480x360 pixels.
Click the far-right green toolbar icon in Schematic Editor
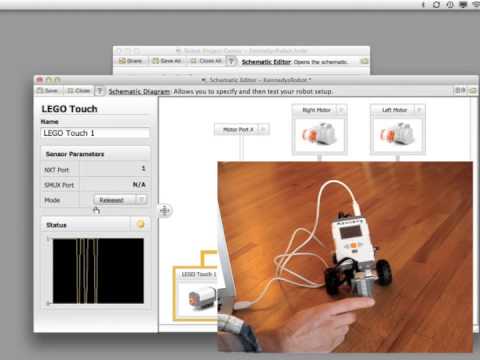(x=473, y=91)
